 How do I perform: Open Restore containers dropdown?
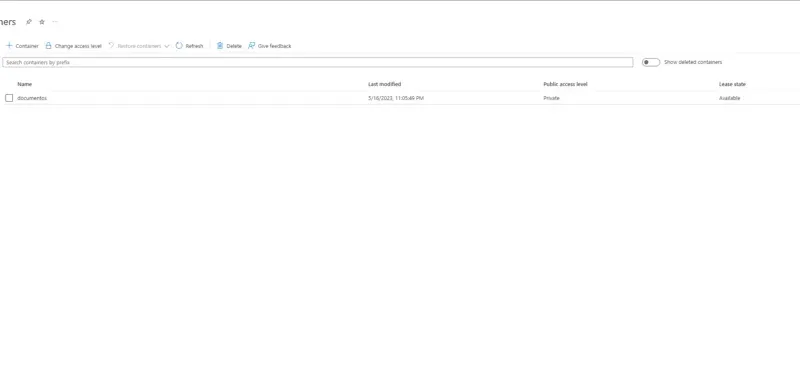139,46
